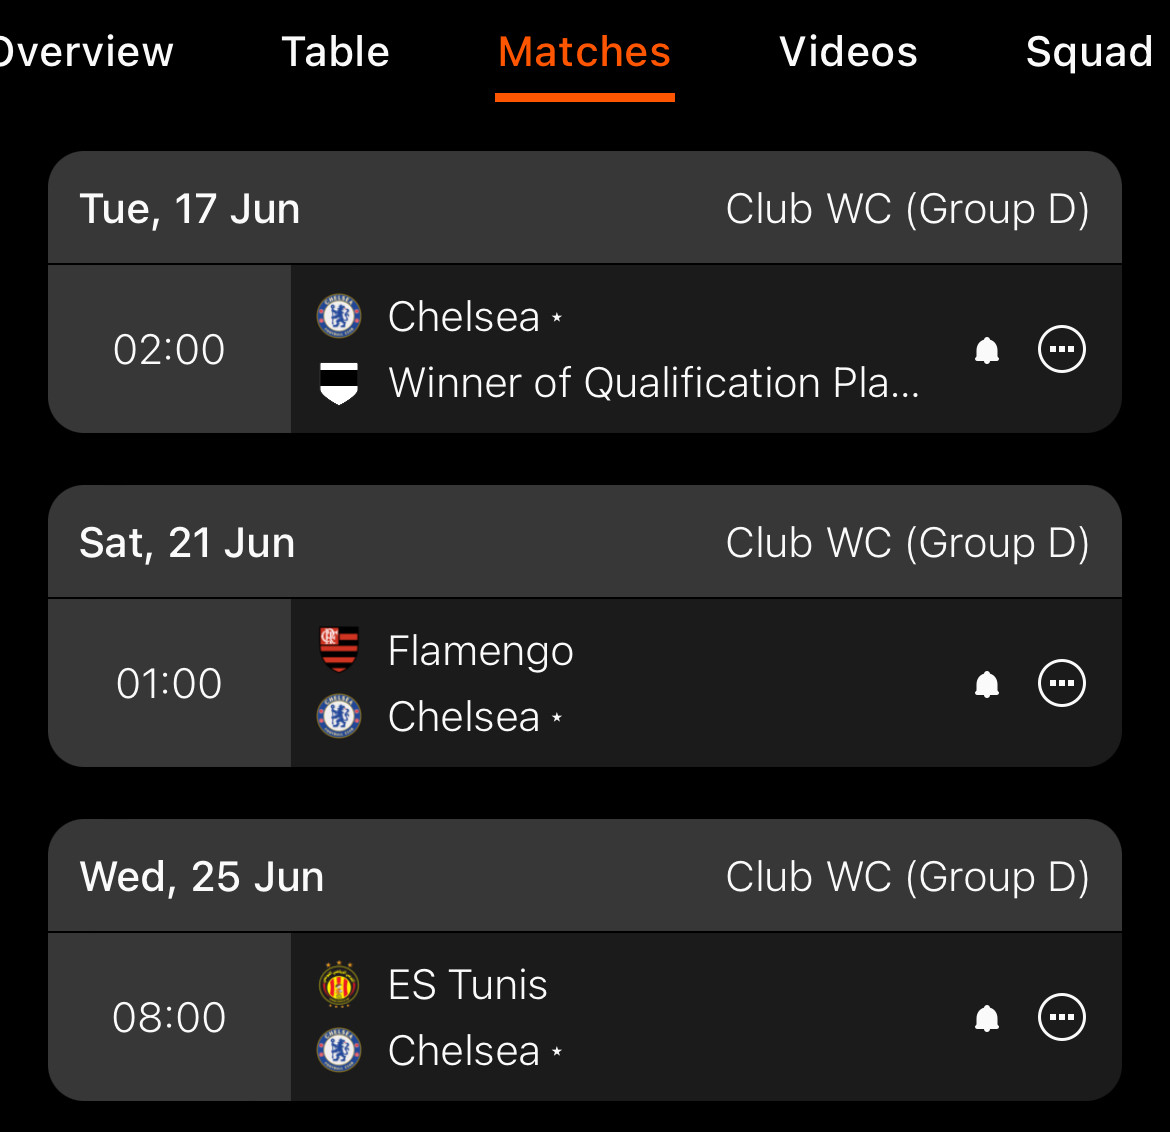Go to the Overview tab

84,51
